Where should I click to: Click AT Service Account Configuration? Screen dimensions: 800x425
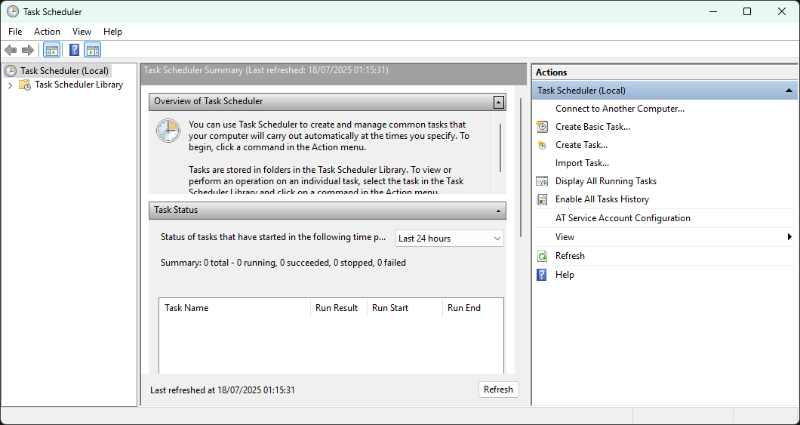[x=622, y=218]
